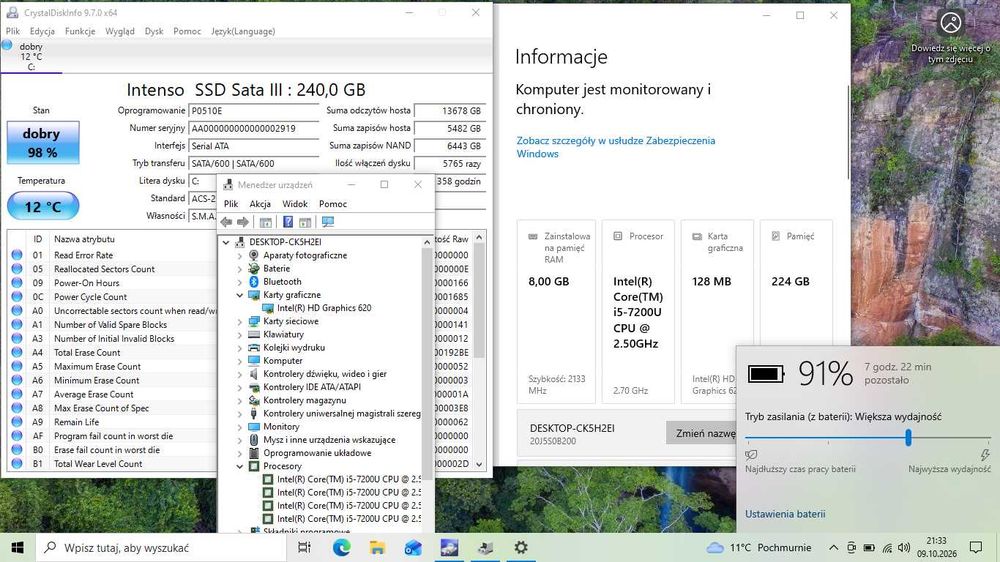Click the Nazwa atrybutu column header
The height and width of the screenshot is (562, 1000).
[x=84, y=239]
